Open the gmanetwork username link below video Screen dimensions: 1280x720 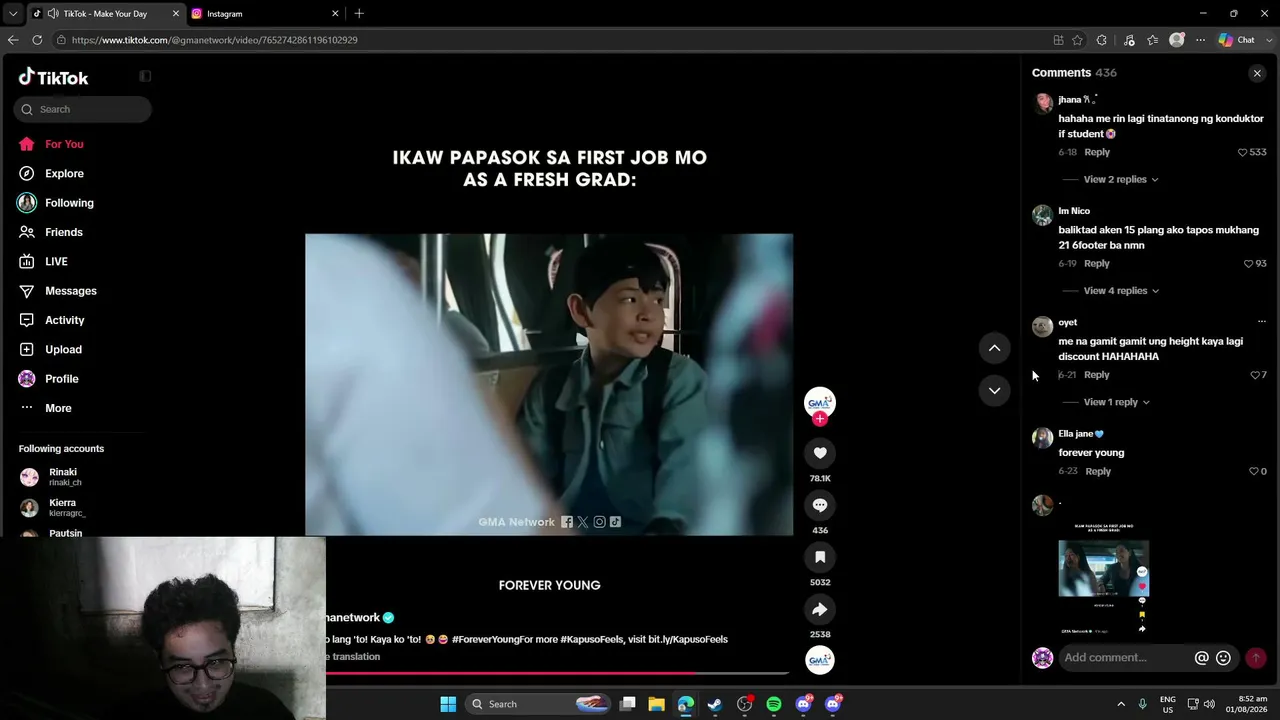(x=351, y=618)
